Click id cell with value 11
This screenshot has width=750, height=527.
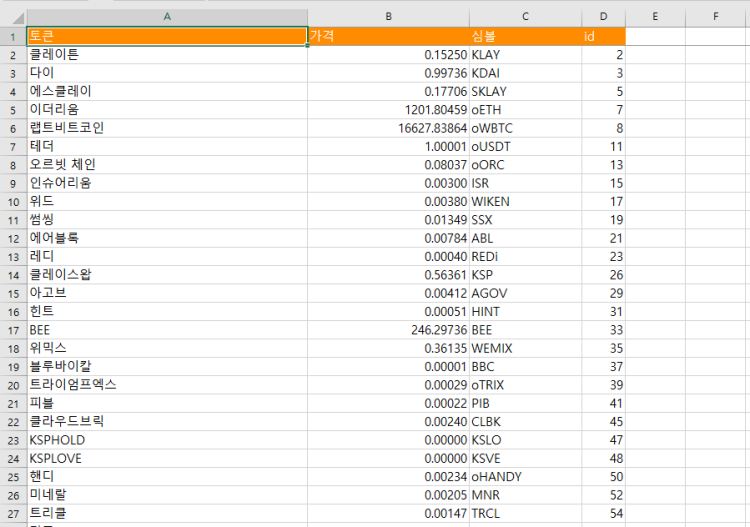click(x=603, y=146)
